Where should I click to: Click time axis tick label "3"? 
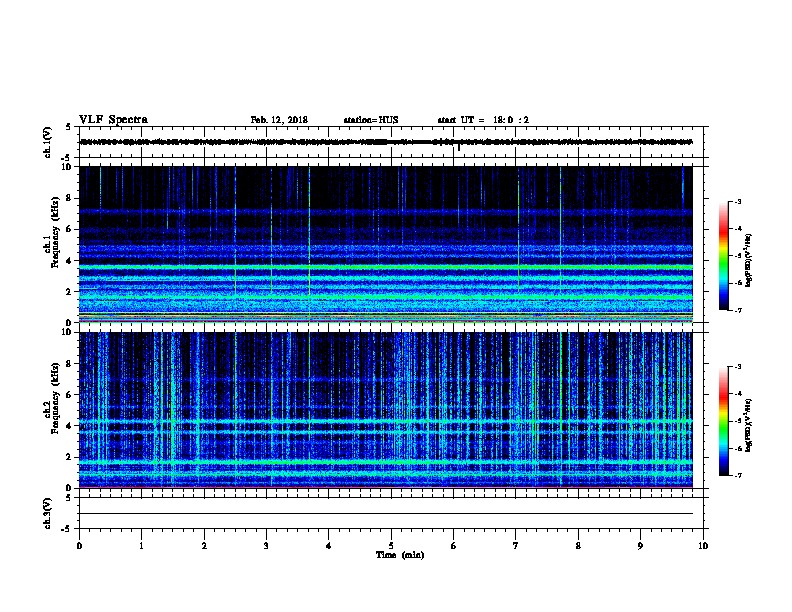267,546
